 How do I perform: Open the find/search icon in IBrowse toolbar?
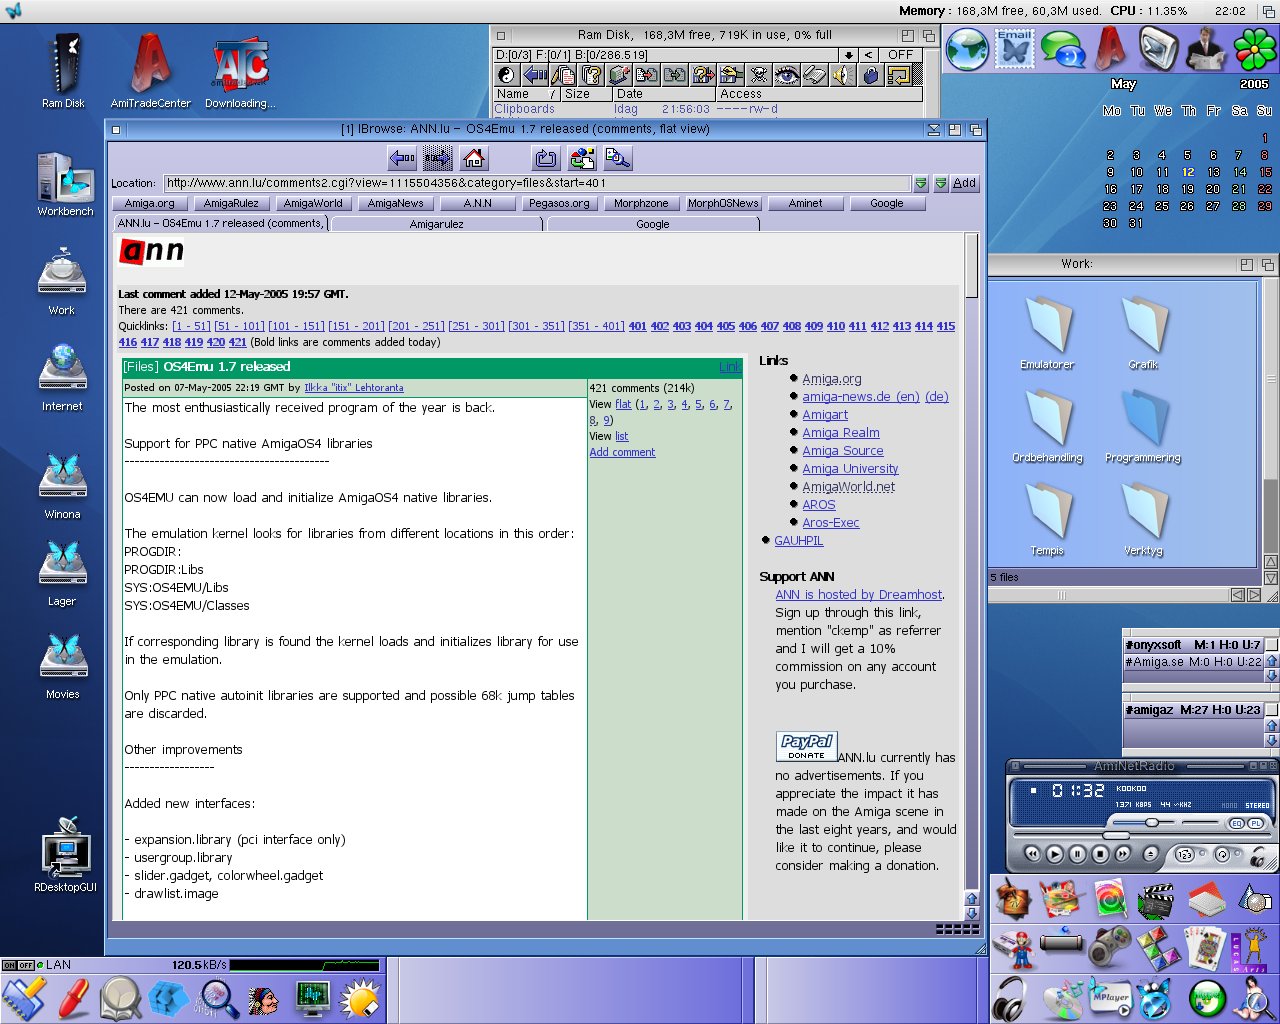pos(618,158)
